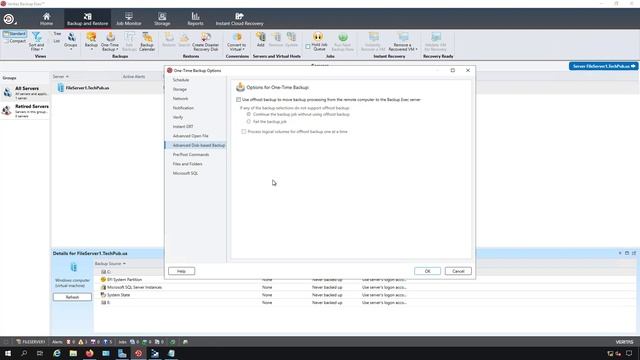Toggle Hold Job Queue checkbox
This screenshot has height=360, width=640.
click(x=308, y=47)
